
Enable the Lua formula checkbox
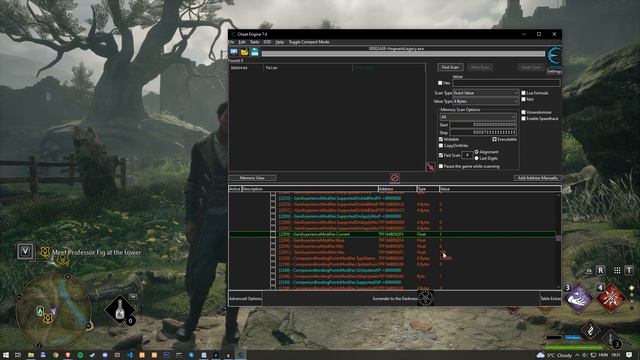point(523,93)
